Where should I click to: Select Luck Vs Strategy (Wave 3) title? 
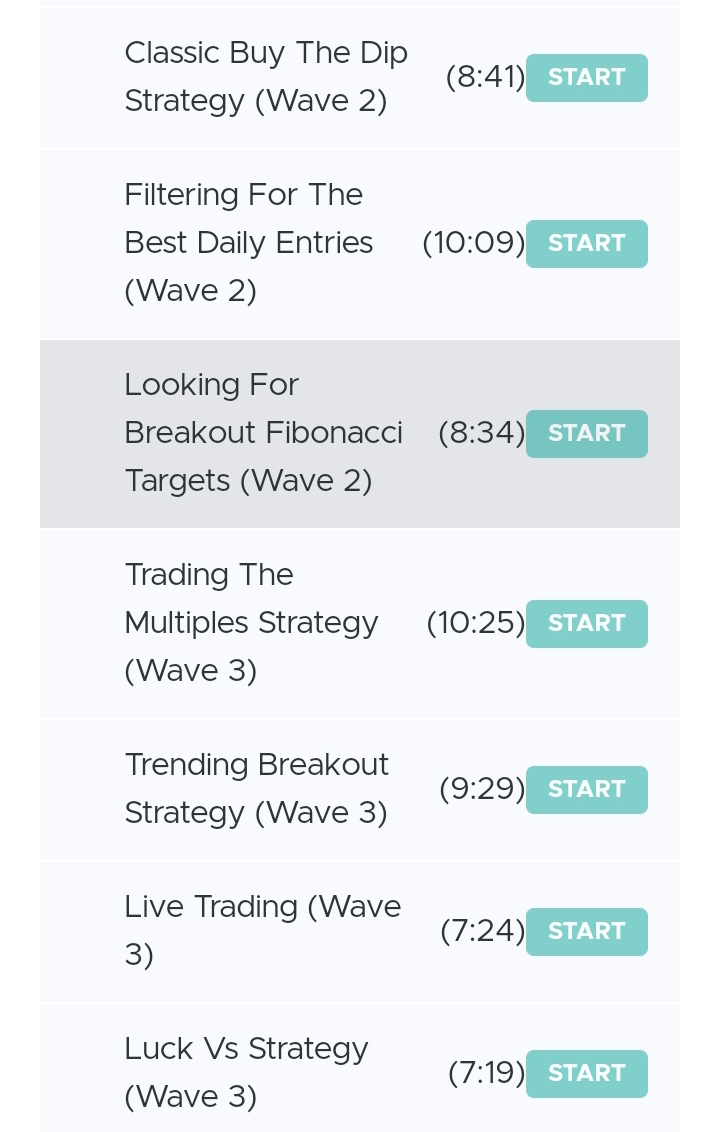[246, 1073]
